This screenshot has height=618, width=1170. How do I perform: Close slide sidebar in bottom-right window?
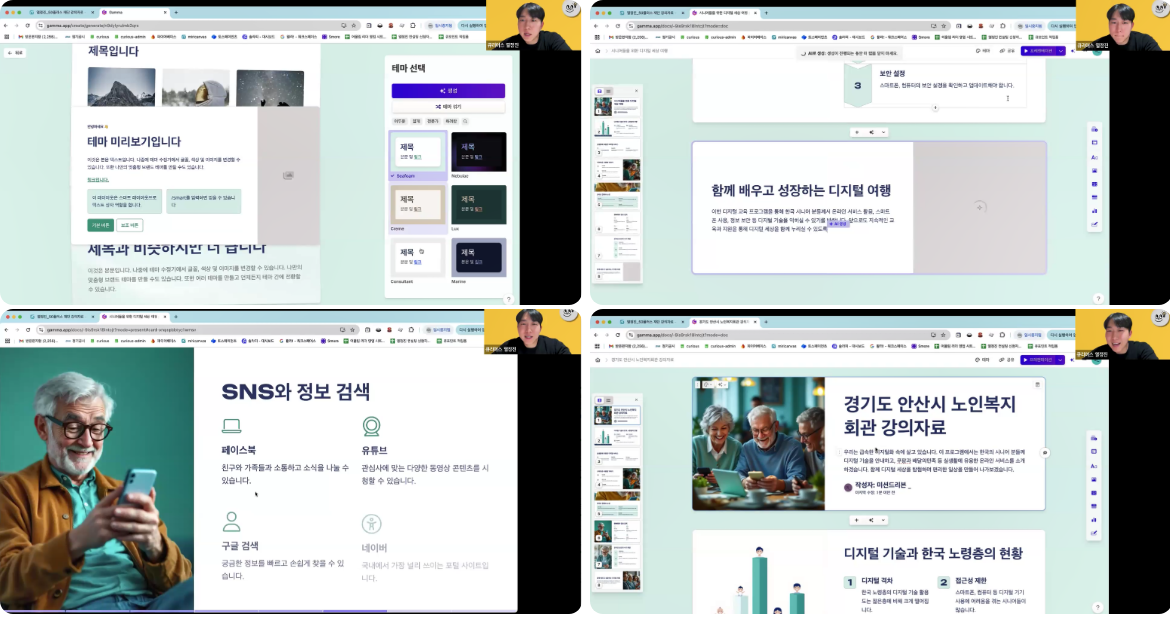click(636, 400)
